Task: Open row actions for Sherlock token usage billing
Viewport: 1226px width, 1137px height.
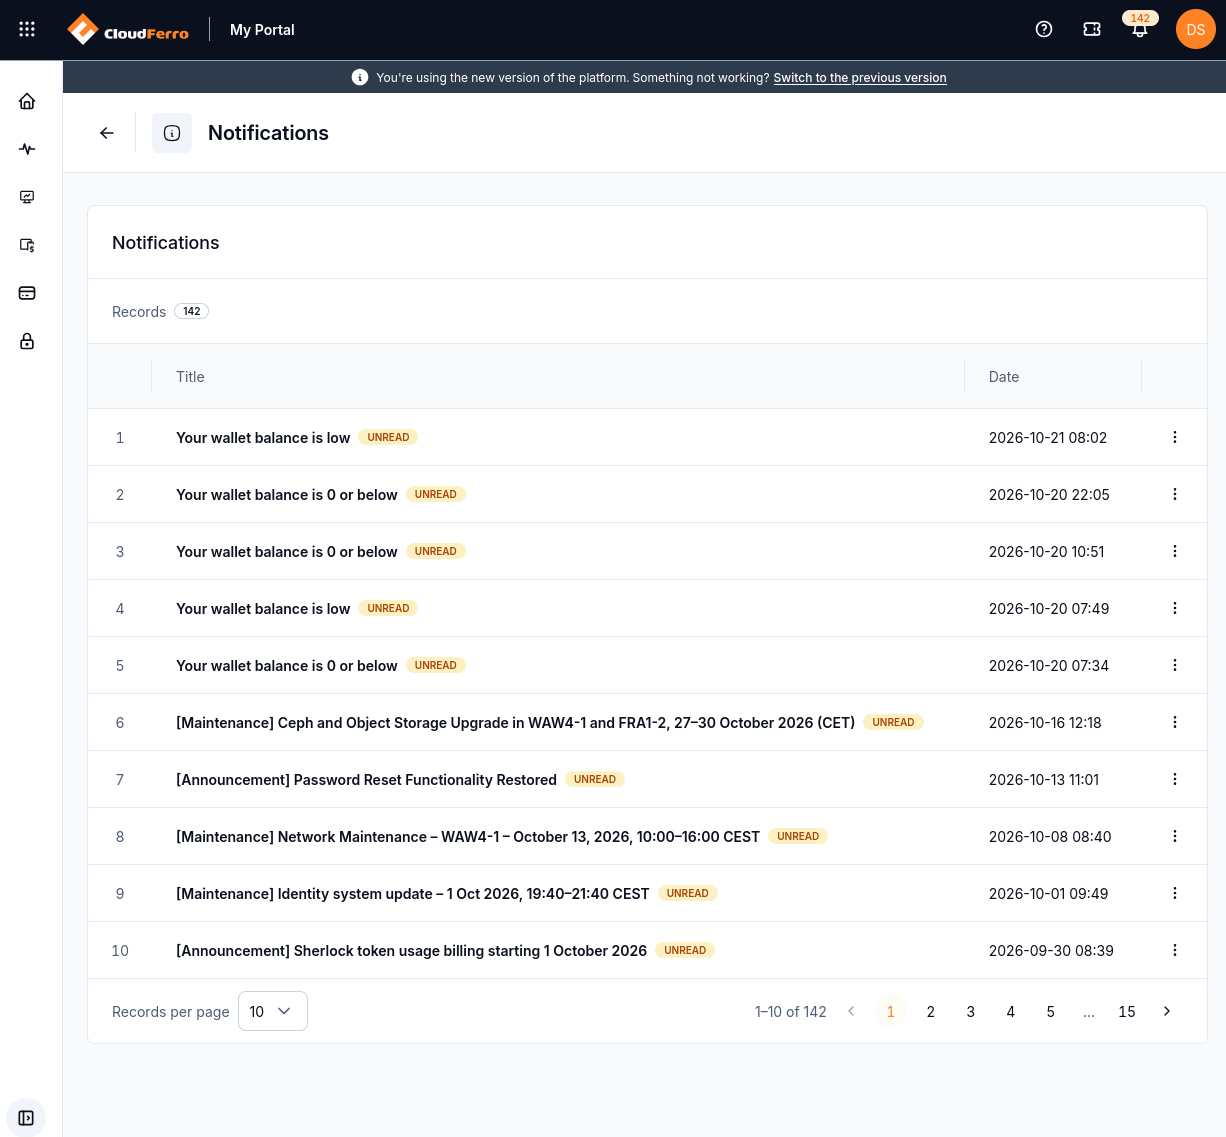Action: point(1175,950)
